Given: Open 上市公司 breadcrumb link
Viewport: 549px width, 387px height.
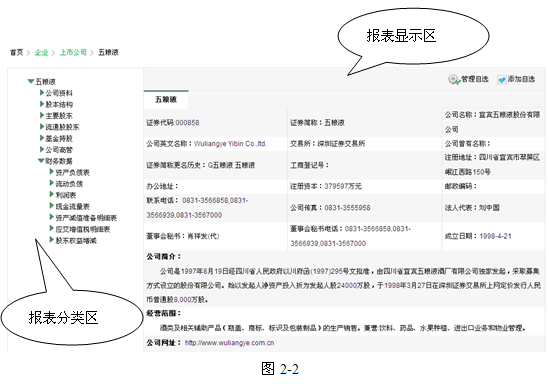Looking at the screenshot, I should pos(73,53).
